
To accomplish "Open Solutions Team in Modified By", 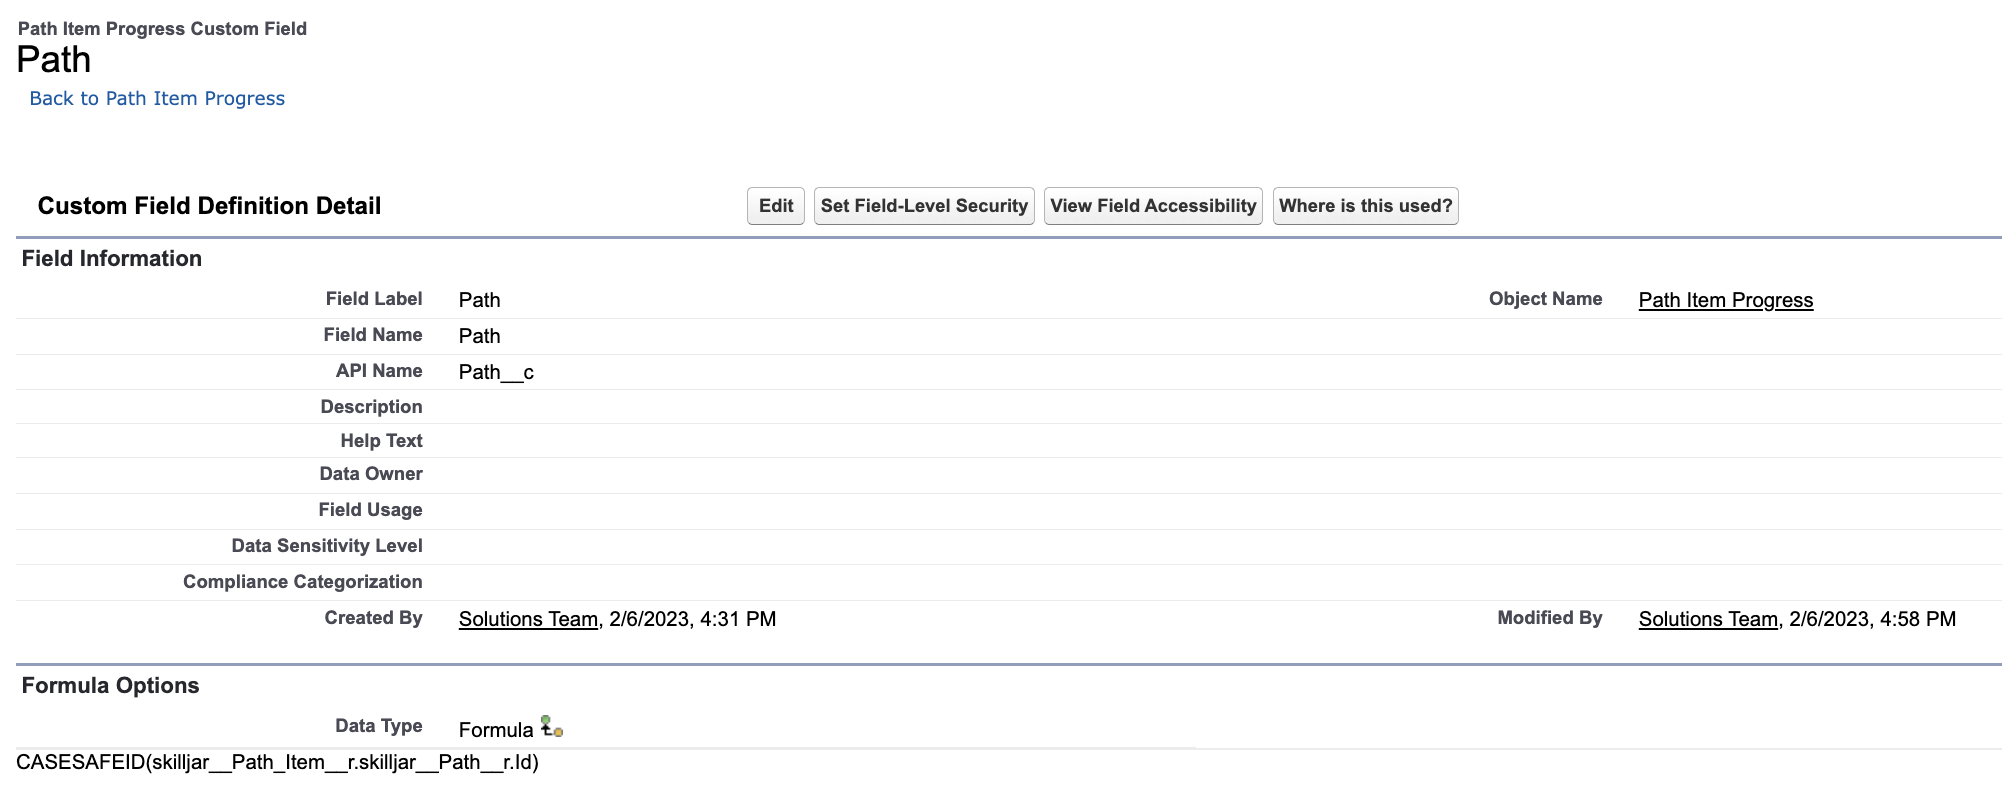I will pyautogui.click(x=1708, y=619).
